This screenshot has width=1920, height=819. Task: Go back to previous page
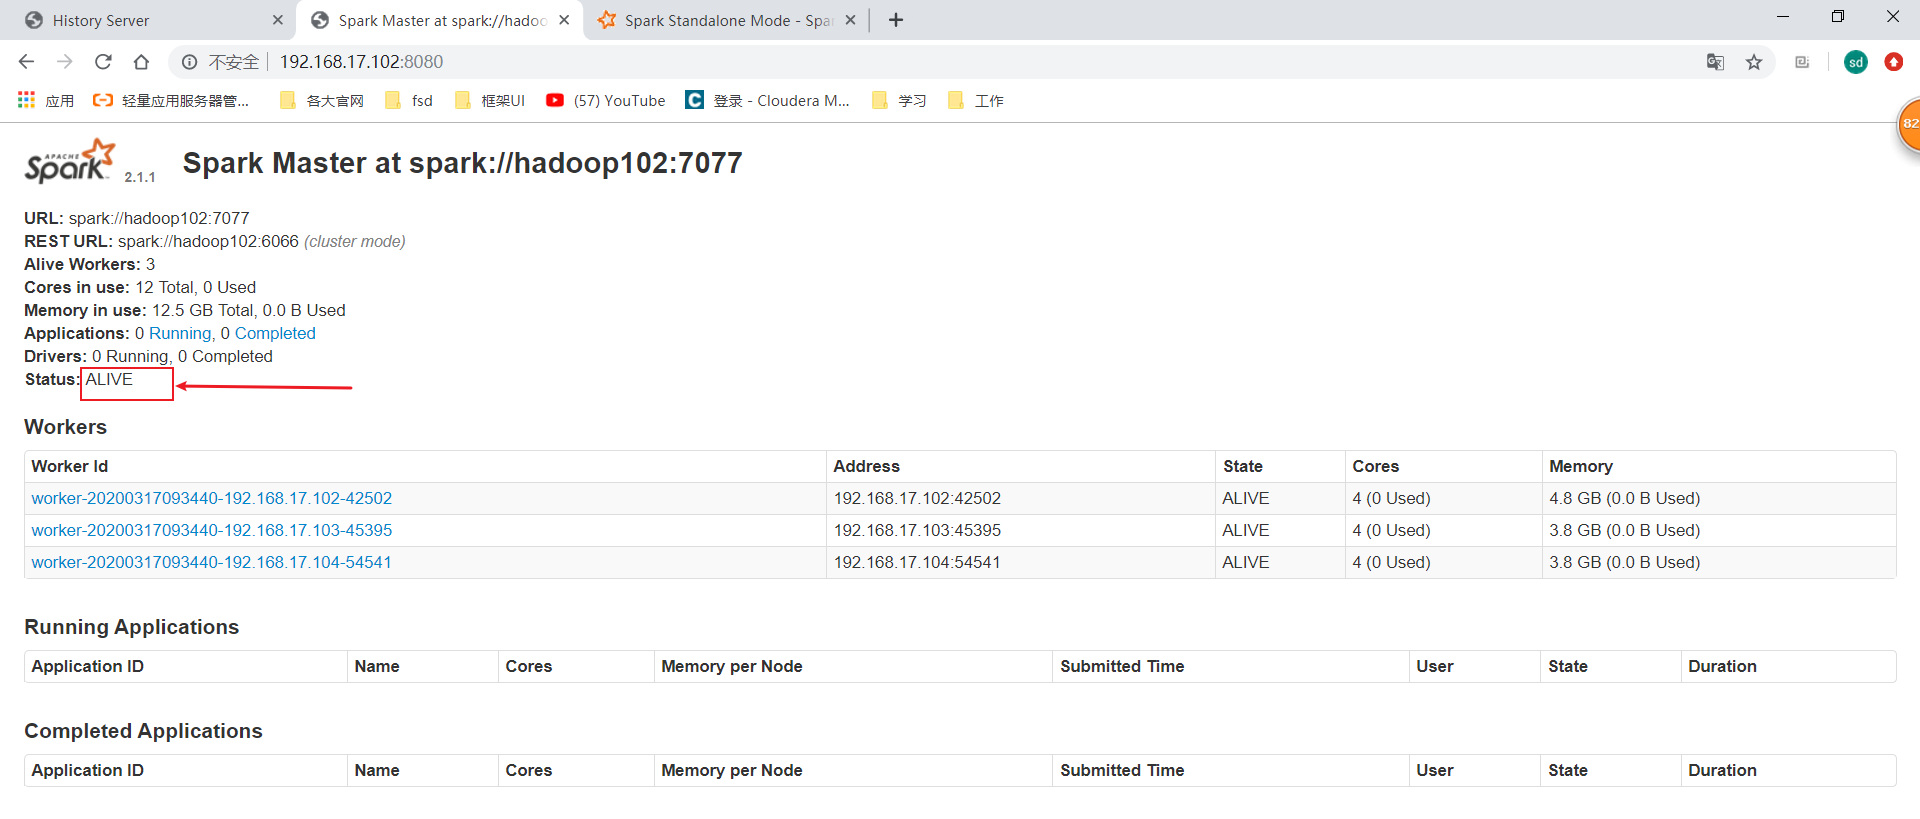coord(26,62)
